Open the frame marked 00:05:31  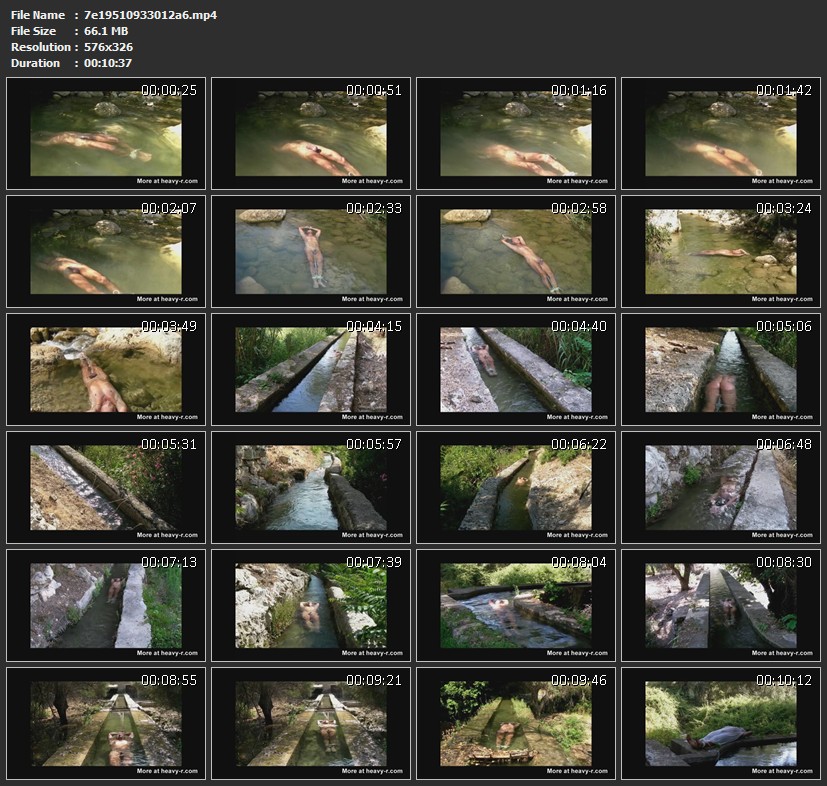click(x=106, y=488)
